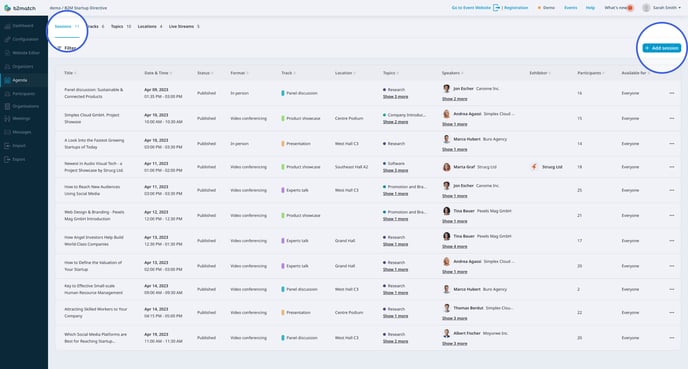The height and width of the screenshot is (369, 688).
Task: Click the b2match logo
Action: (x=20, y=8)
